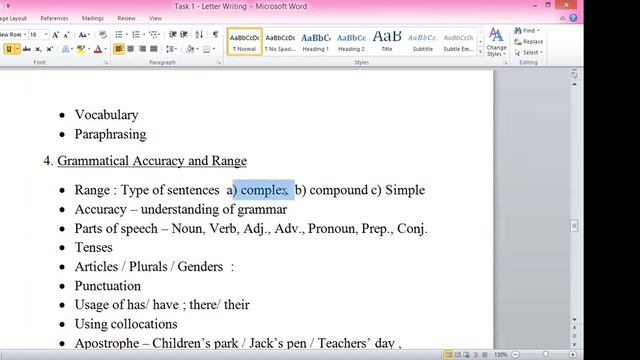
Task: Toggle Superscript formatting
Action: [x=49, y=49]
